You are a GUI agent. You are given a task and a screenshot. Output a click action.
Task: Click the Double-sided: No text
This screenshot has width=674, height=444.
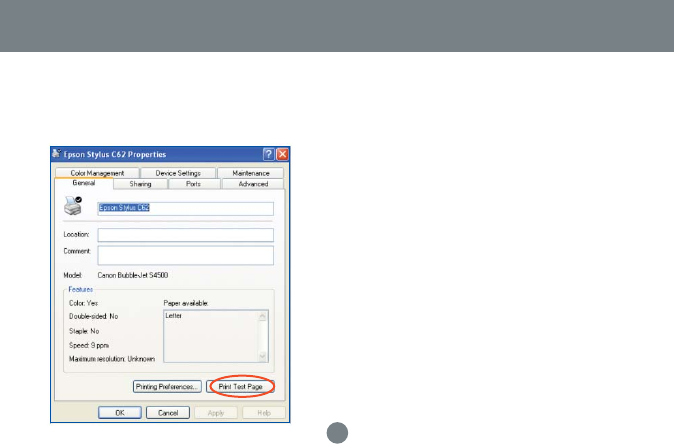(x=93, y=316)
